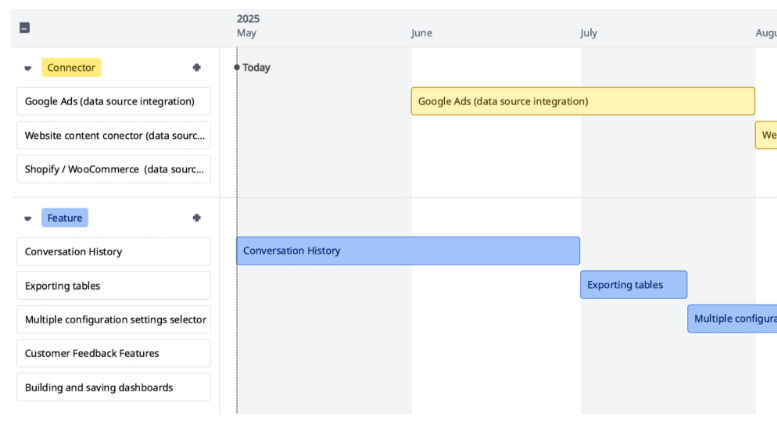Click the yellow Connector group label
Image resolution: width=777 pixels, height=429 pixels.
(x=71, y=68)
